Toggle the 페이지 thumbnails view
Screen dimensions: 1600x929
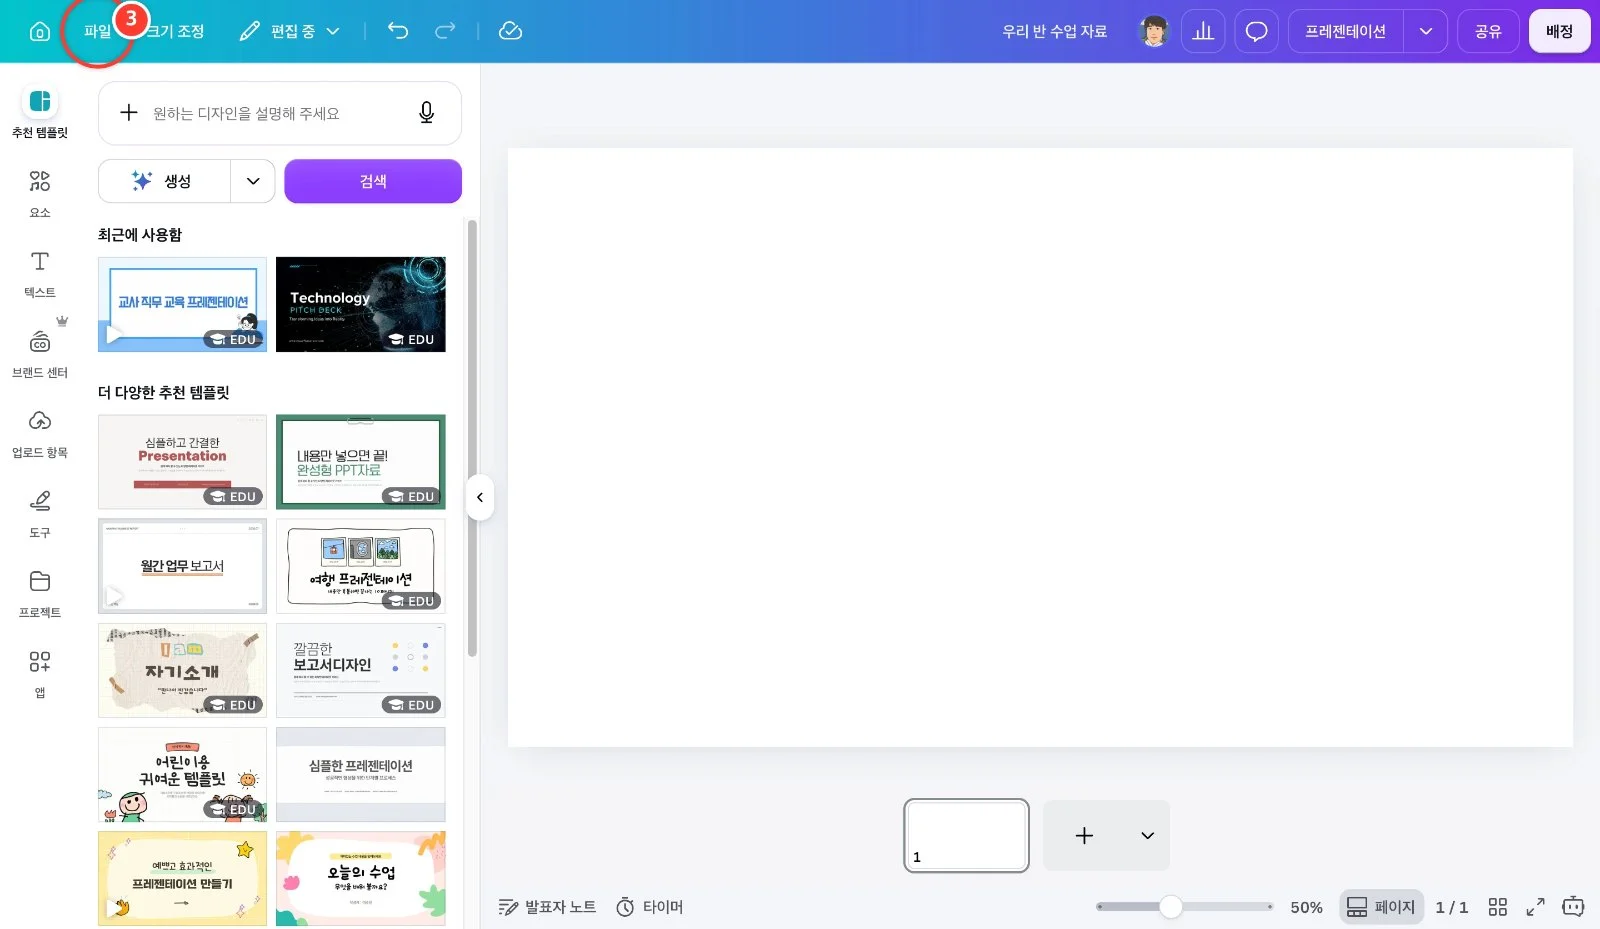pyautogui.click(x=1381, y=907)
